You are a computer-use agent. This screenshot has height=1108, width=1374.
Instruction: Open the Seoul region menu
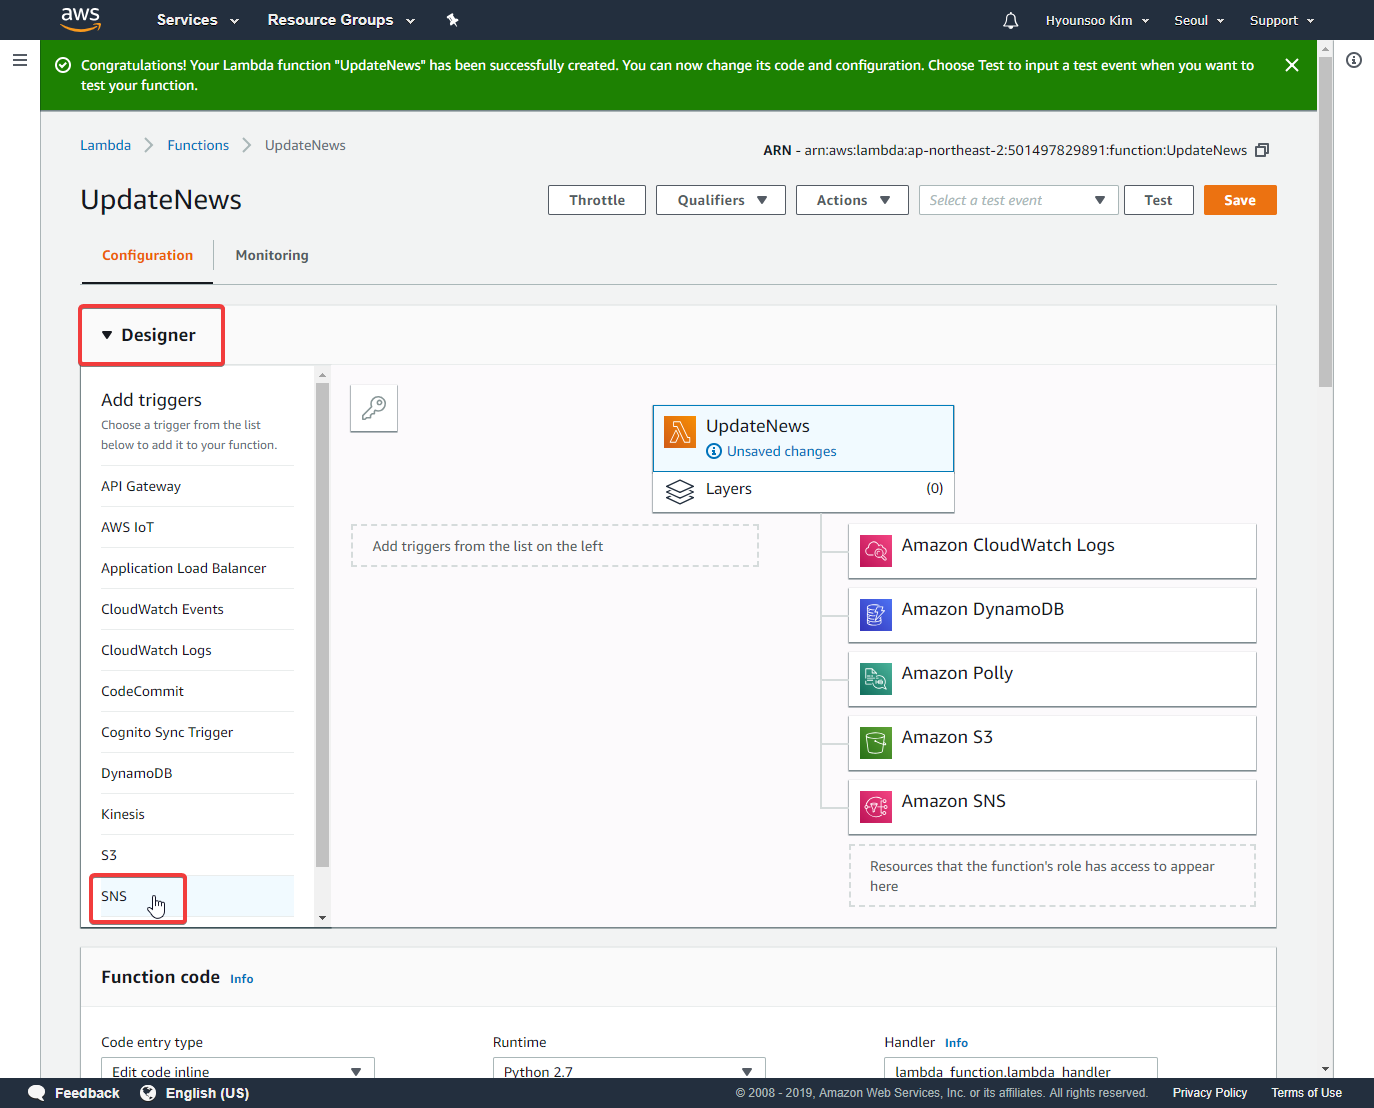coord(1199,20)
